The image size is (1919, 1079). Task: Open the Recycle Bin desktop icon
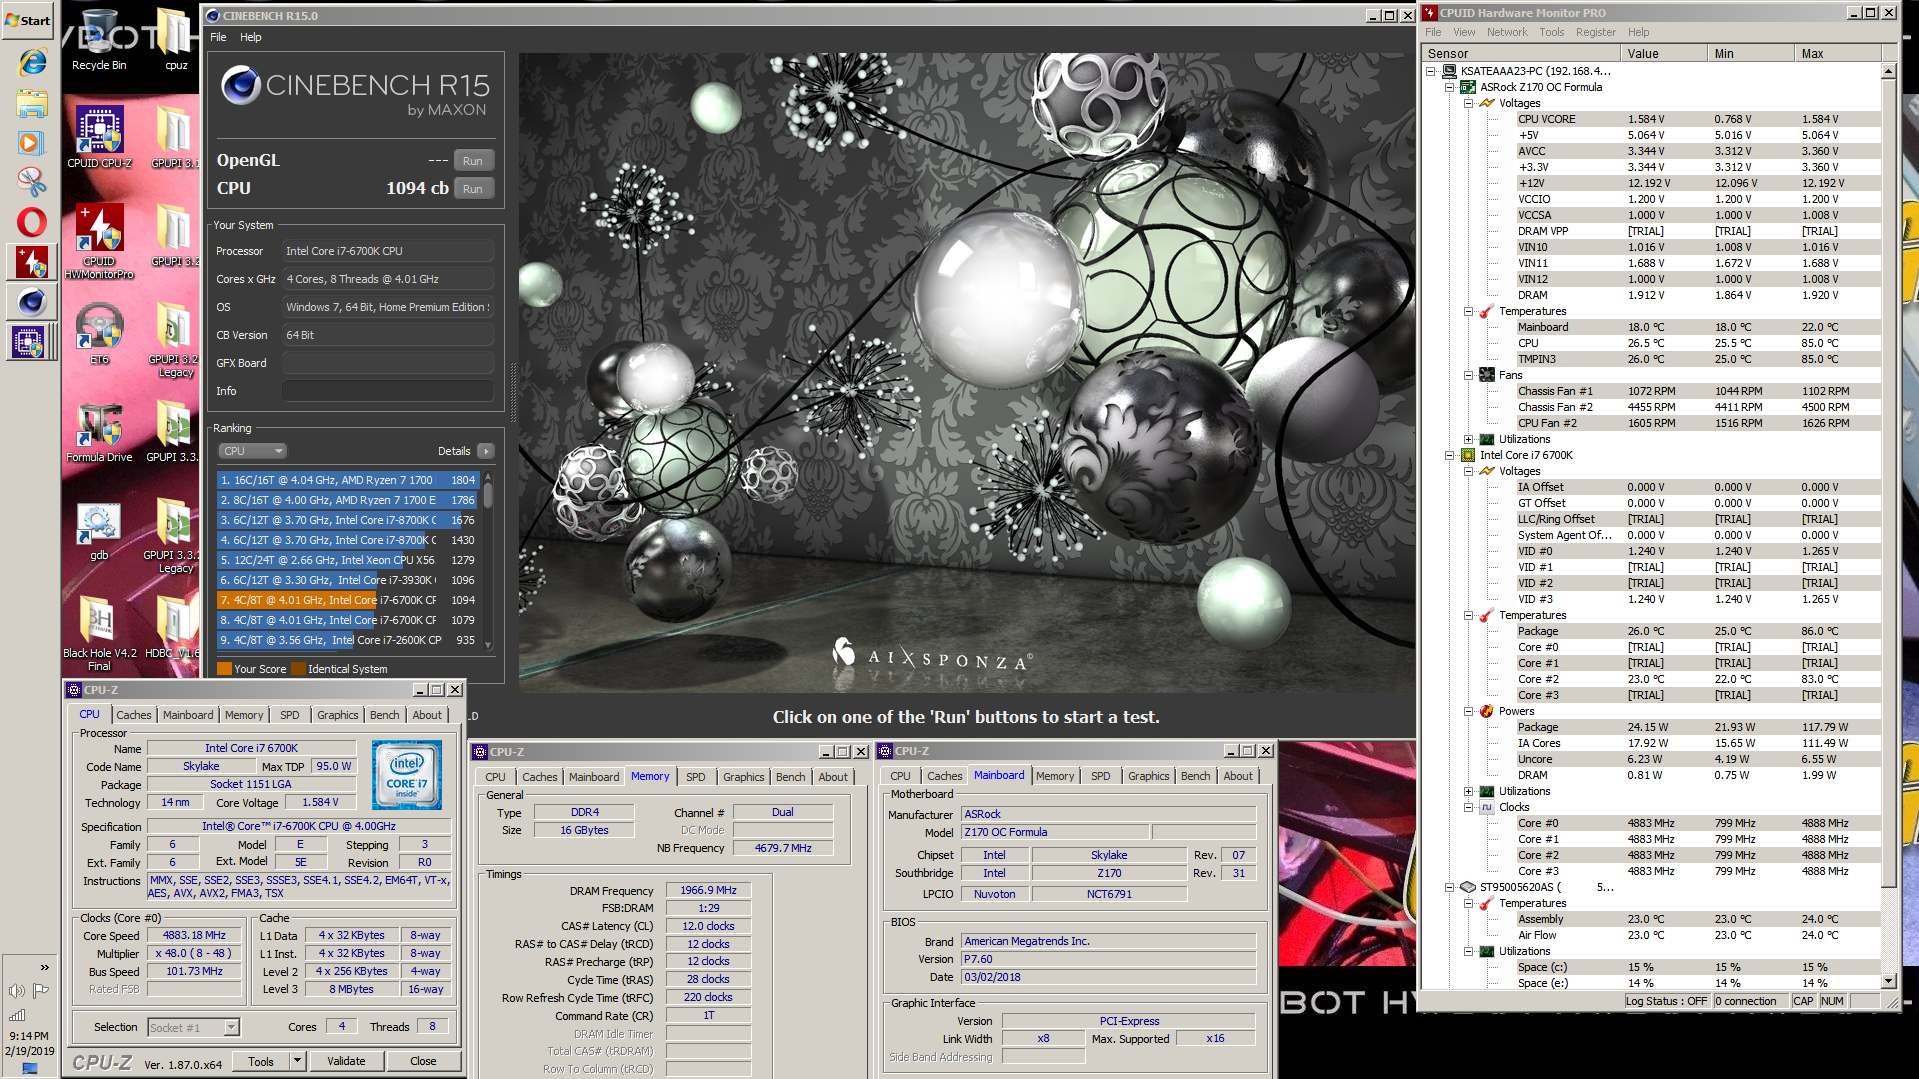(x=99, y=40)
